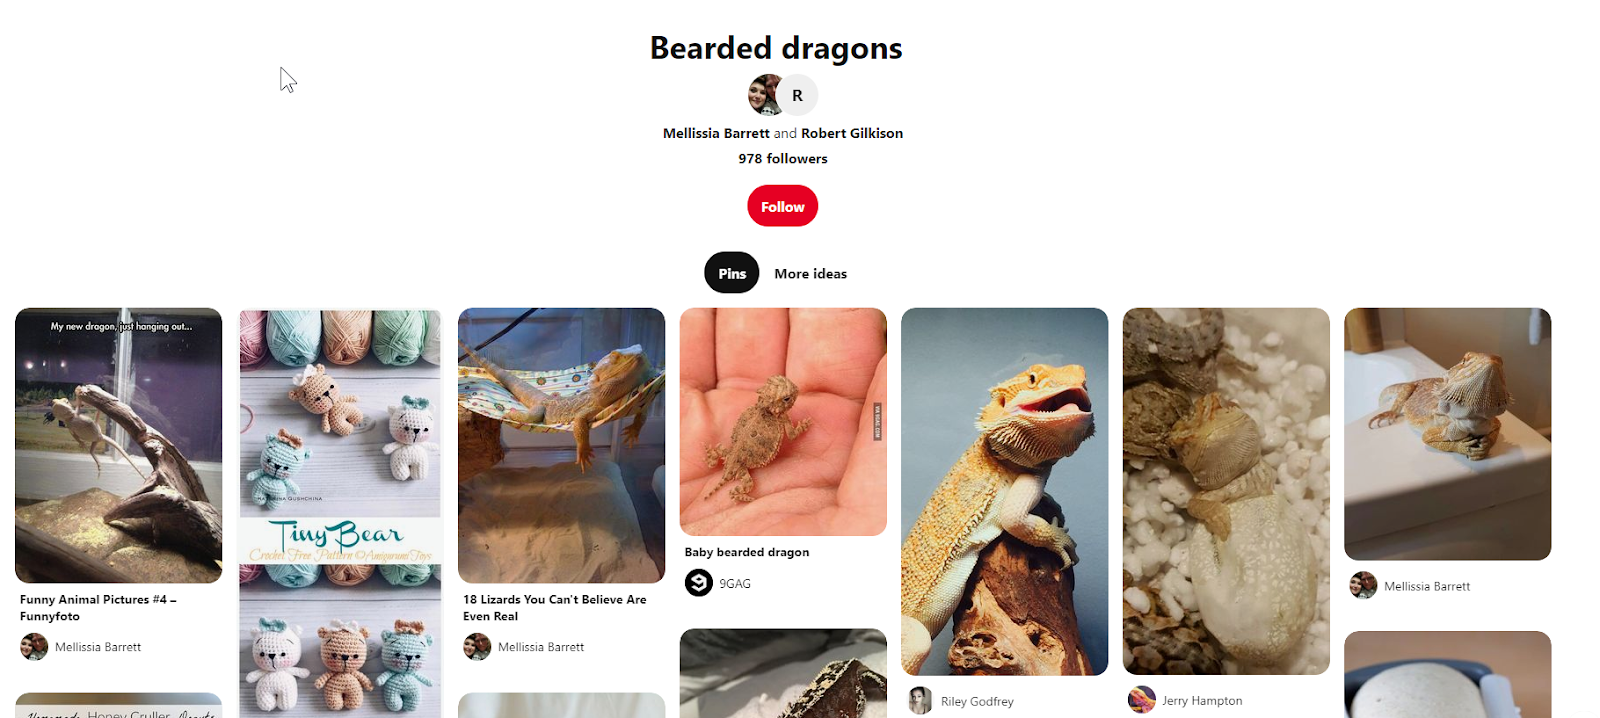The image size is (1600, 718).
Task: View the 978 followers list
Action: [783, 159]
